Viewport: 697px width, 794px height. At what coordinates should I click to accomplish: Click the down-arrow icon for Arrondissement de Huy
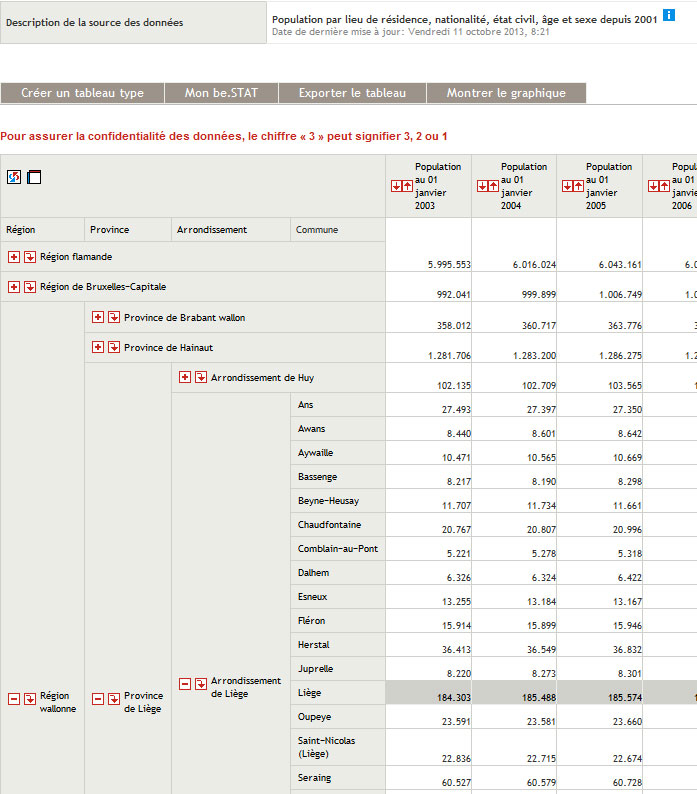coord(201,377)
